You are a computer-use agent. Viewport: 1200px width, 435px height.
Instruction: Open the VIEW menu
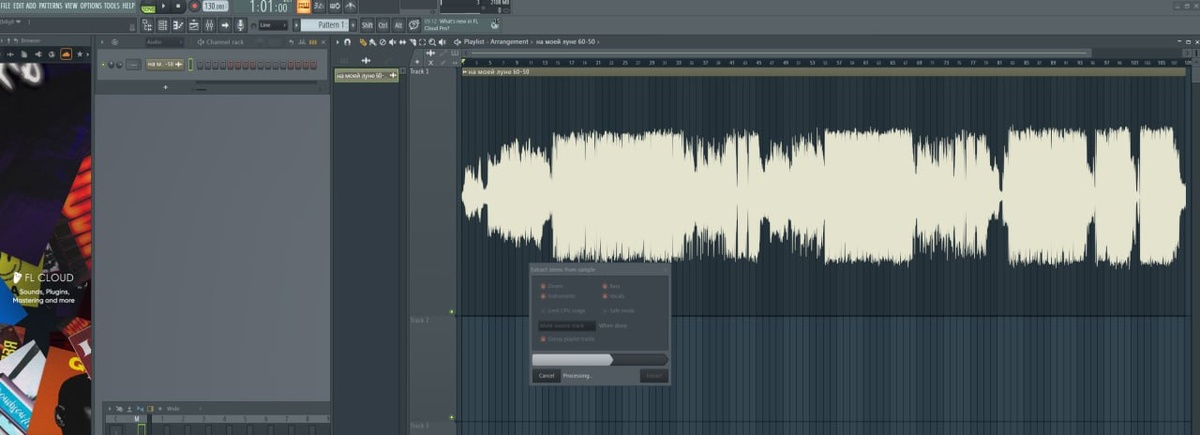(71, 6)
